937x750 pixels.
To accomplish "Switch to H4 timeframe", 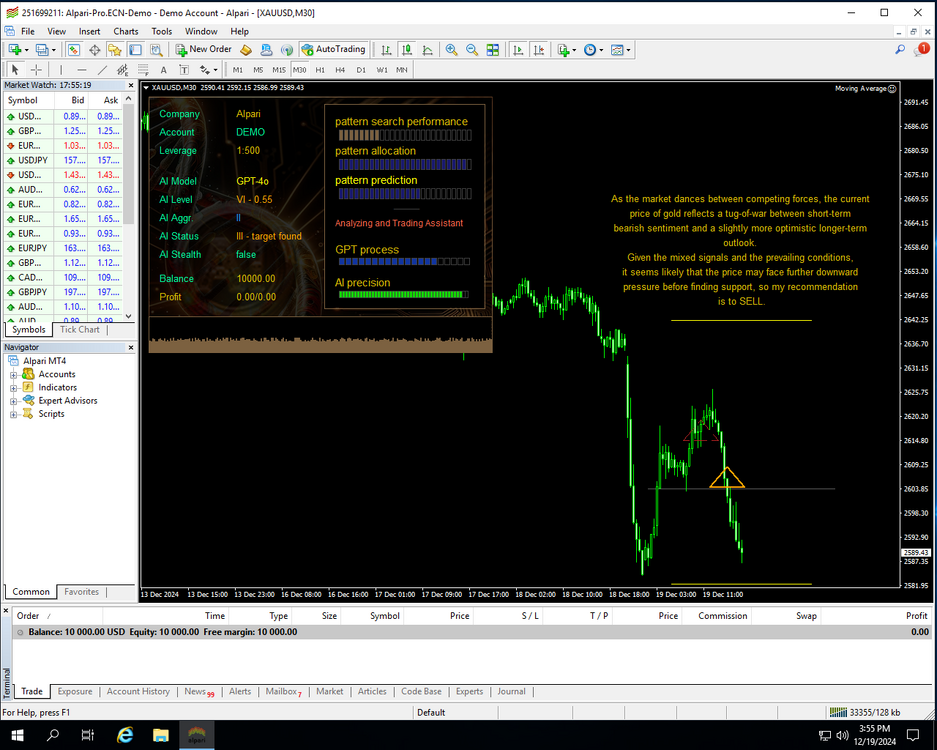I will (x=340, y=70).
